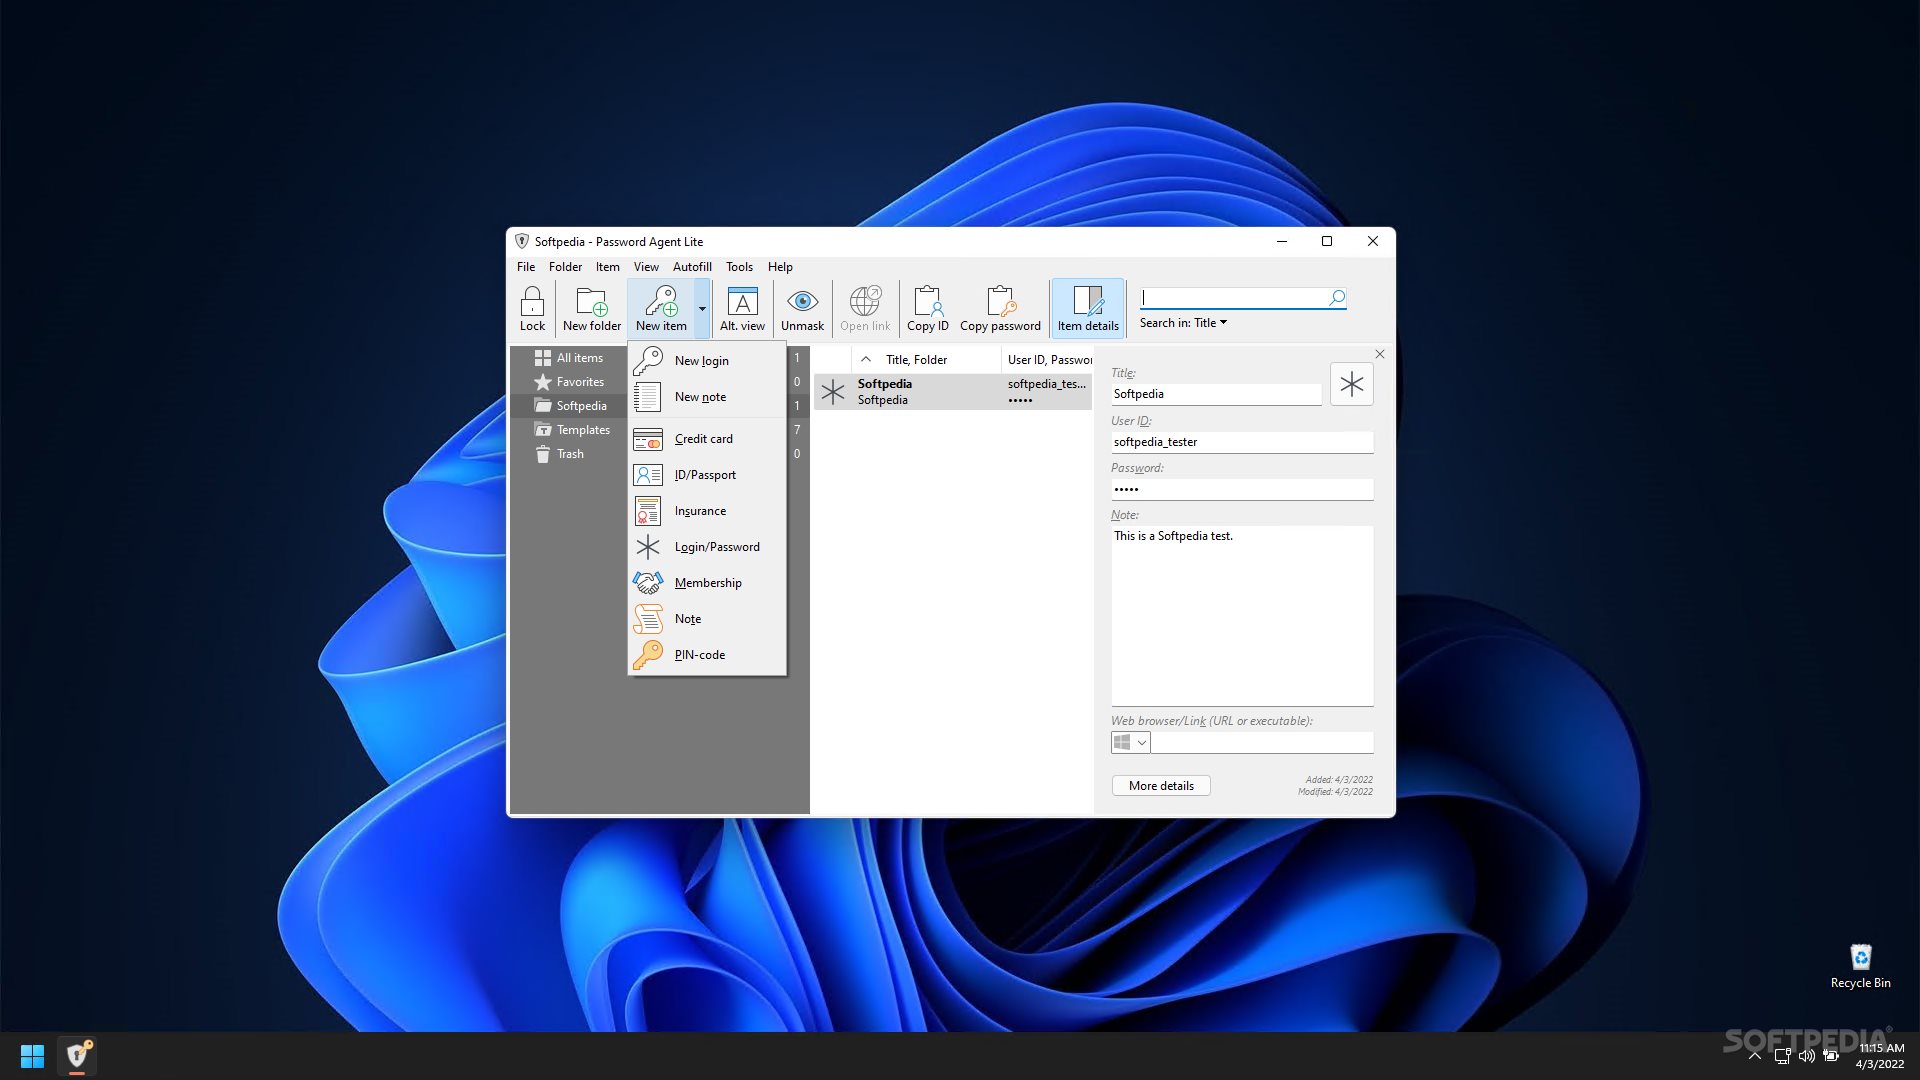
Task: Click the search magnifier icon
Action: 1337,297
